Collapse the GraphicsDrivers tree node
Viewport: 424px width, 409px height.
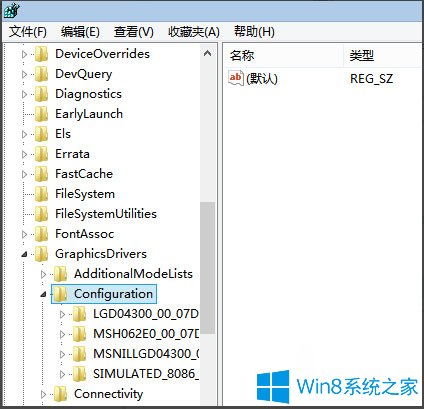point(24,255)
